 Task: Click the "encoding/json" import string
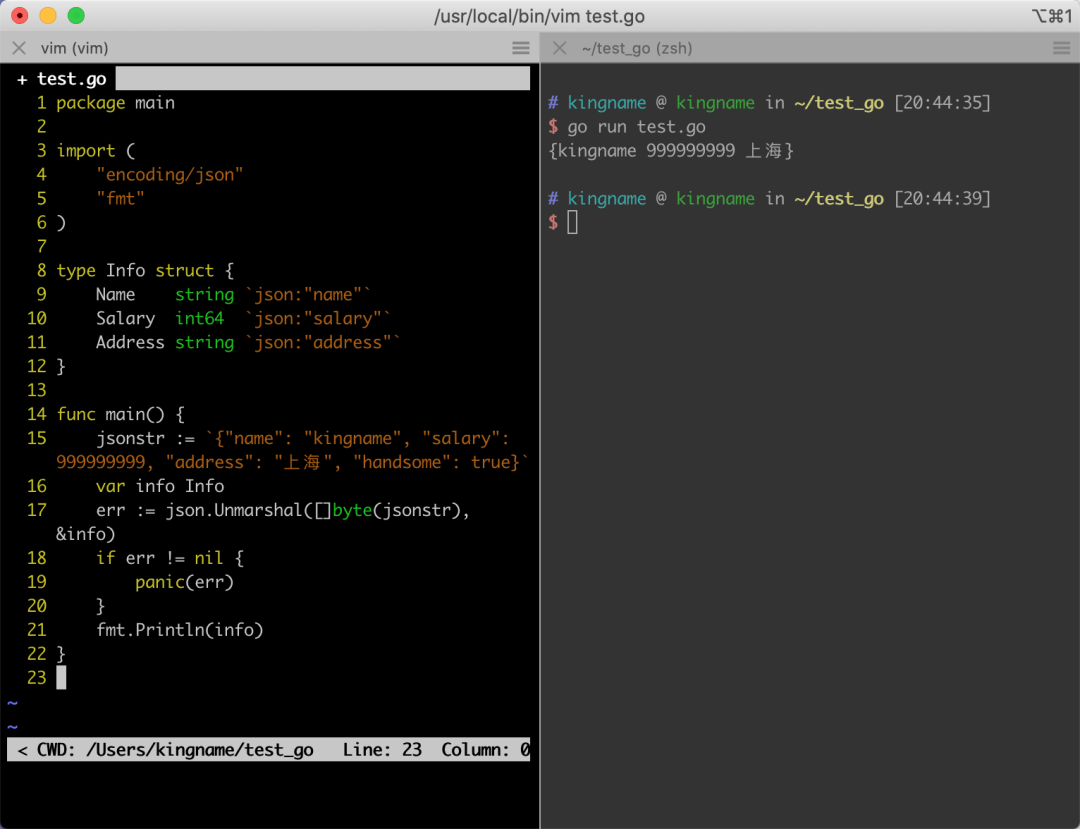170,175
